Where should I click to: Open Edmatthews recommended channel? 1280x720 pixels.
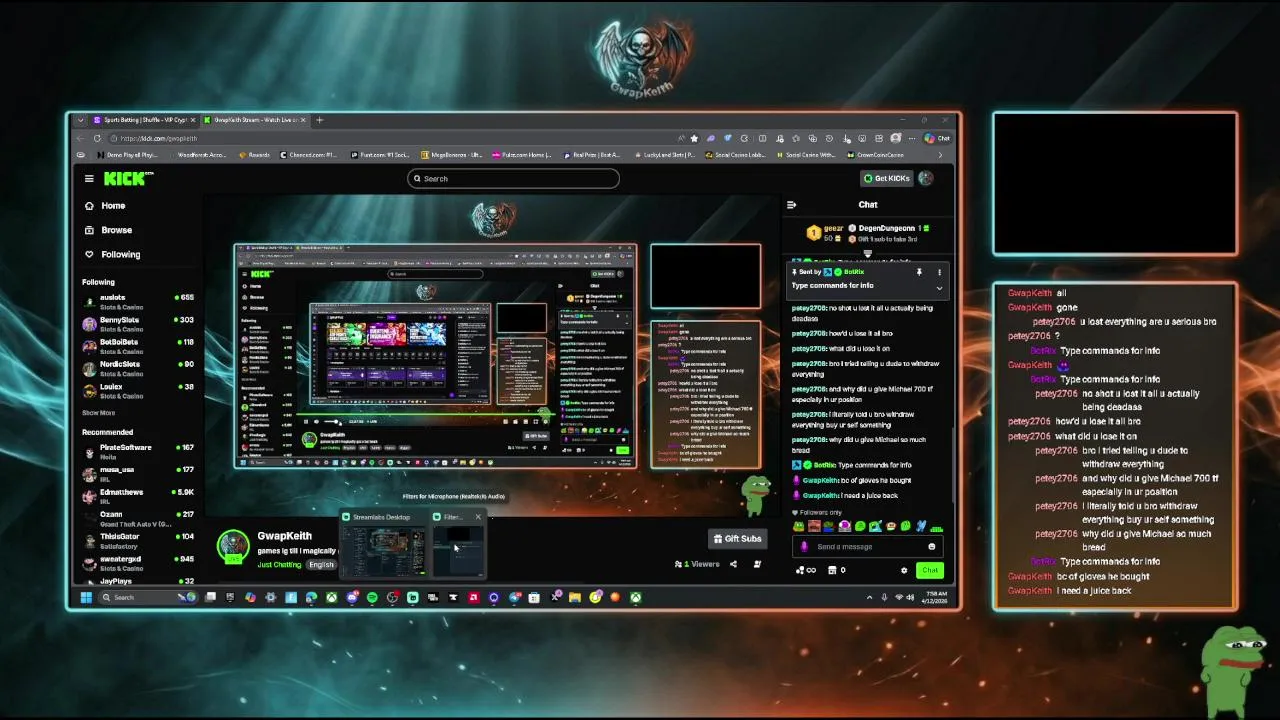(138, 495)
